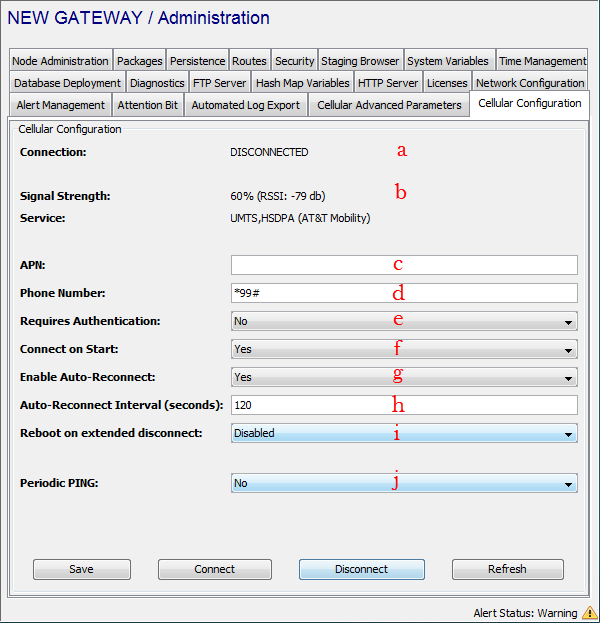Expand the Connect on Start dropdown
The width and height of the screenshot is (600, 623).
point(403,349)
